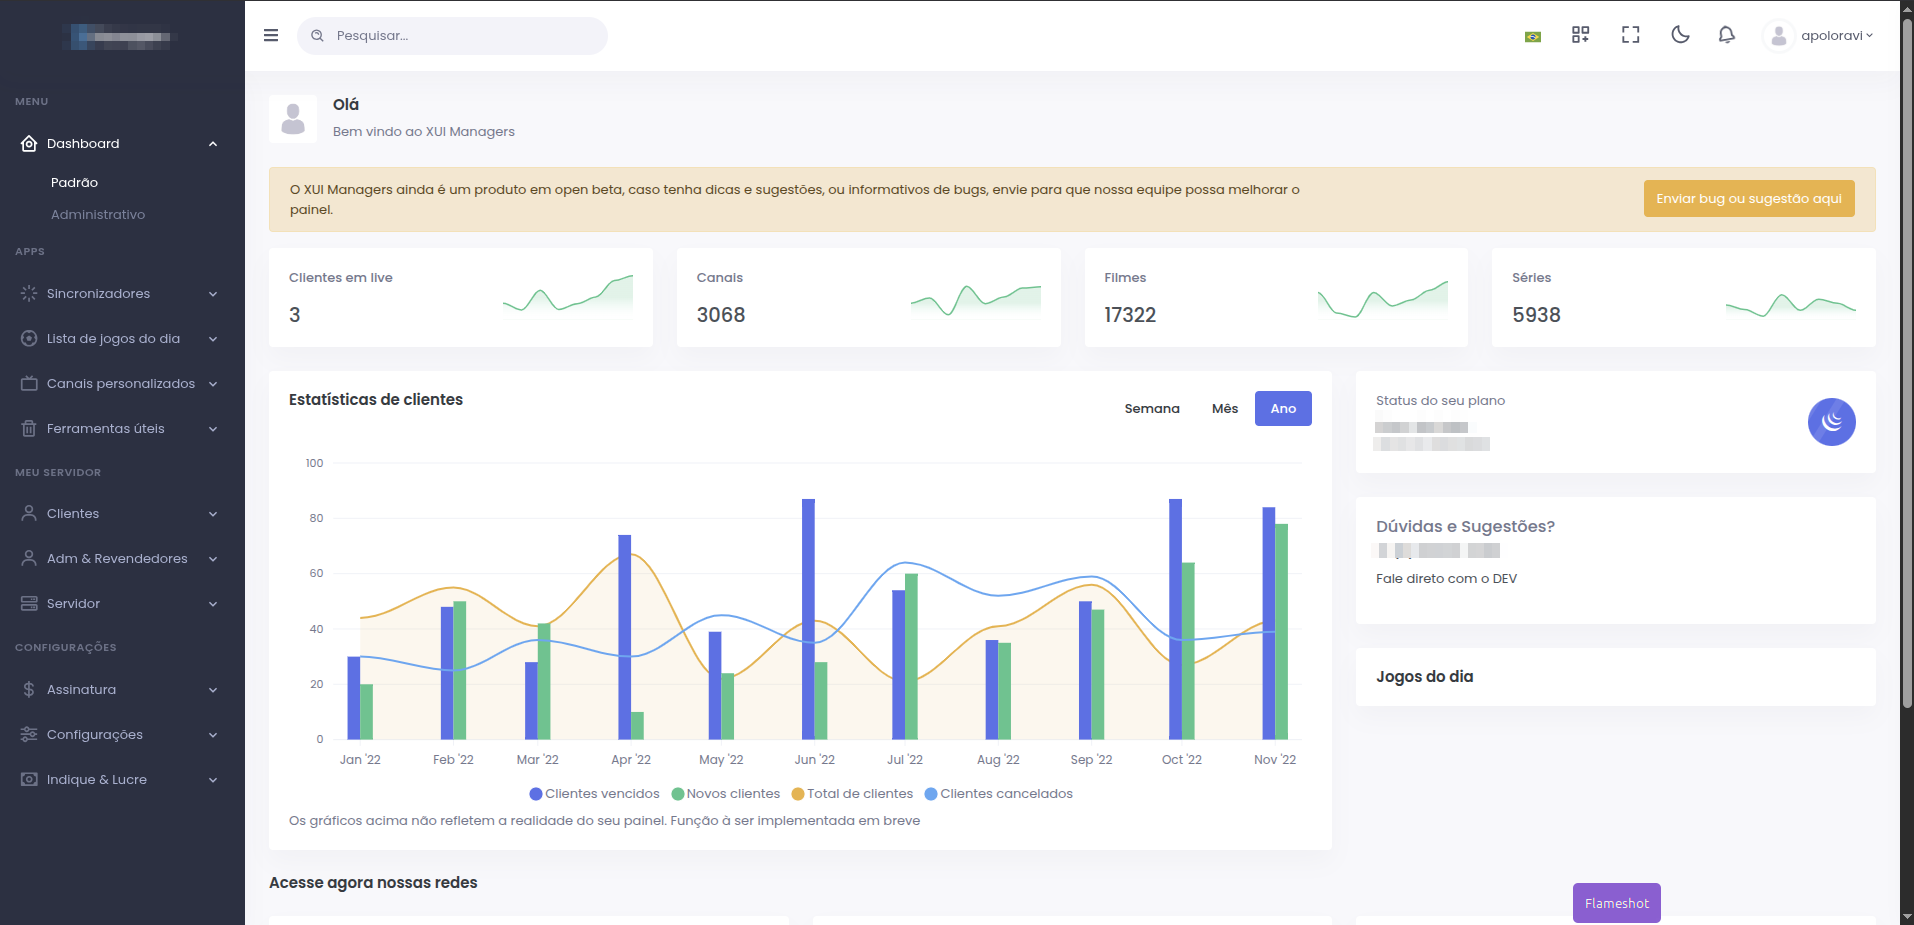Enter fullscreen mode via top bar icon
1914x925 pixels.
pyautogui.click(x=1630, y=35)
